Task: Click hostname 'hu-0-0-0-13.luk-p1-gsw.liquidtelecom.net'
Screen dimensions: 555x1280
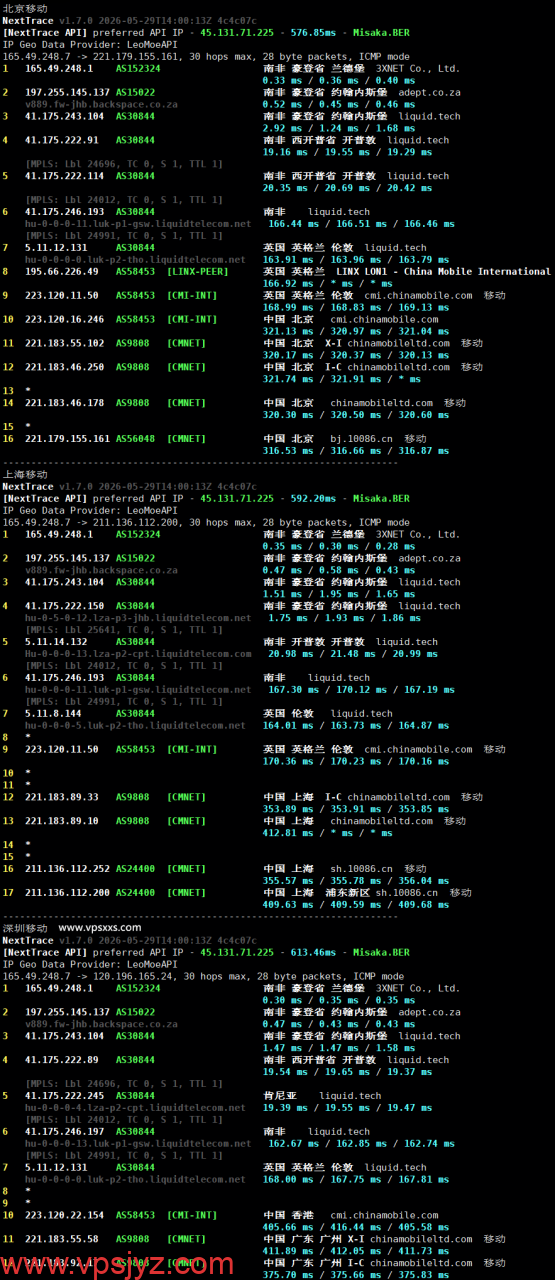Action: click(138, 1144)
